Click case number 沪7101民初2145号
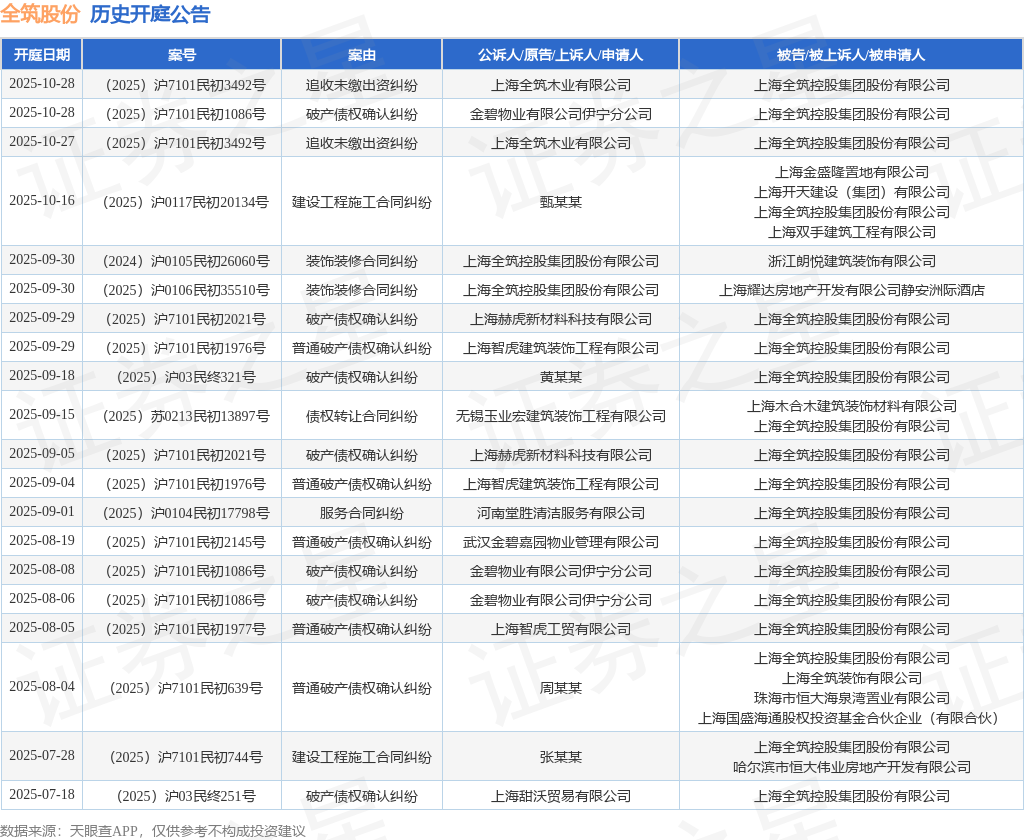This screenshot has height=840, width=1024. [x=186, y=542]
